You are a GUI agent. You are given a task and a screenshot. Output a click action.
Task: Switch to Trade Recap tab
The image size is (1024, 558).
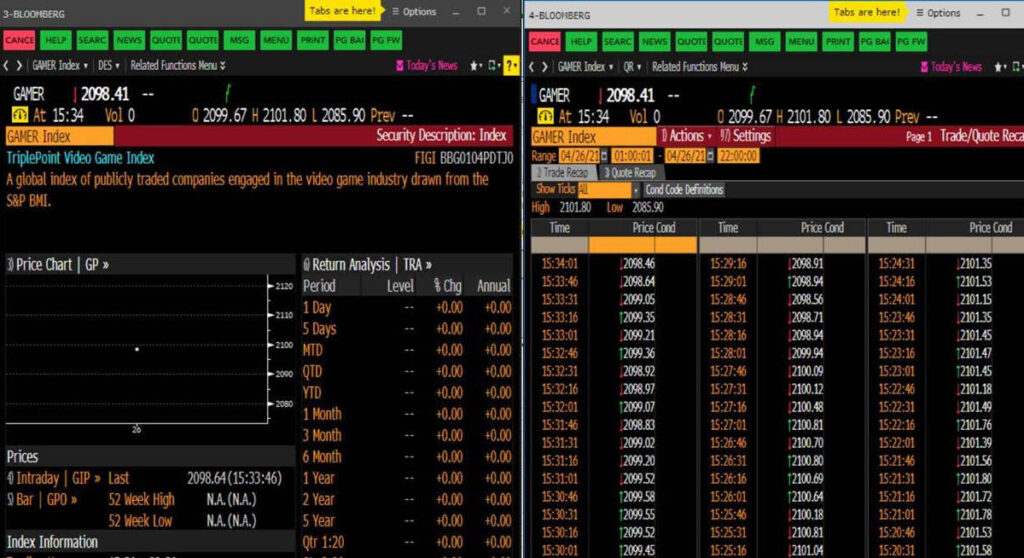564,172
